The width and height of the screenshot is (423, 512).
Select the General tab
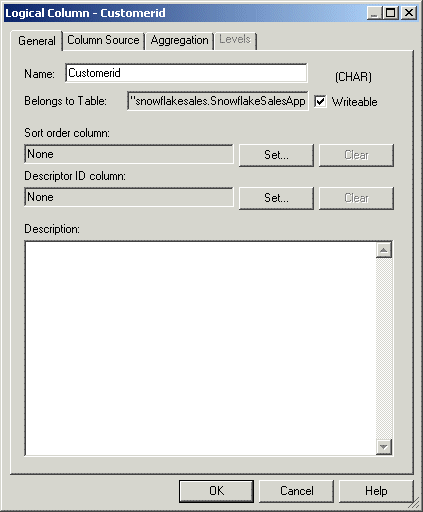[x=37, y=41]
